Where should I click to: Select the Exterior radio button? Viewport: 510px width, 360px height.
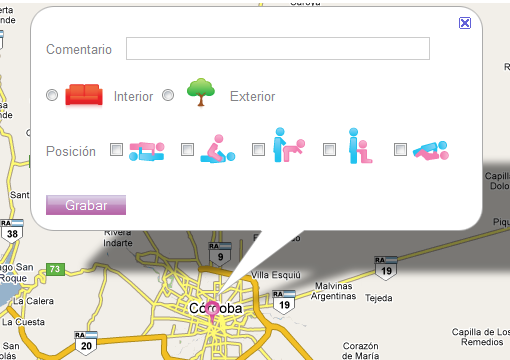click(x=168, y=95)
